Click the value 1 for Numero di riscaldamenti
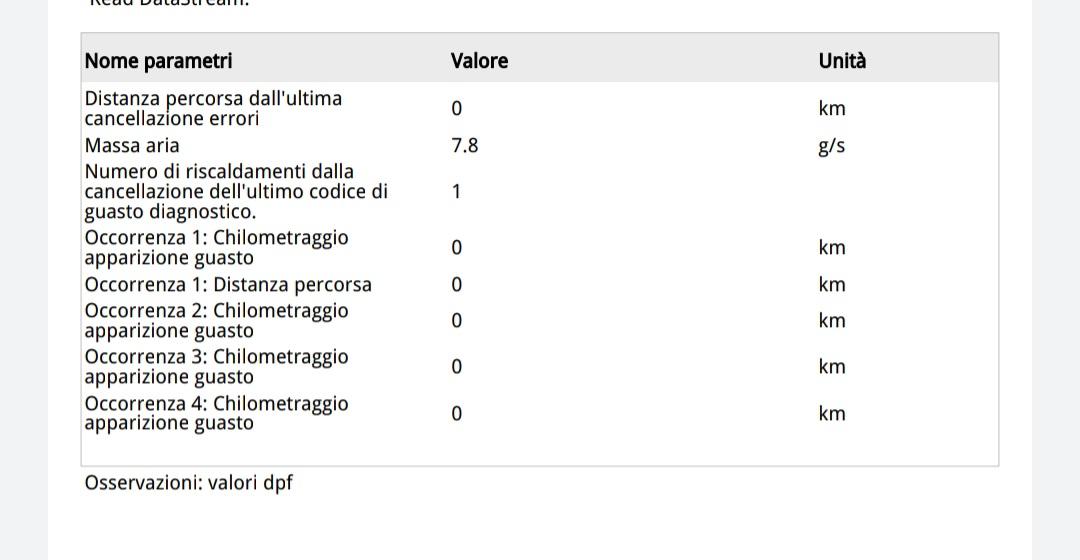The image size is (1080, 560). [x=456, y=191]
